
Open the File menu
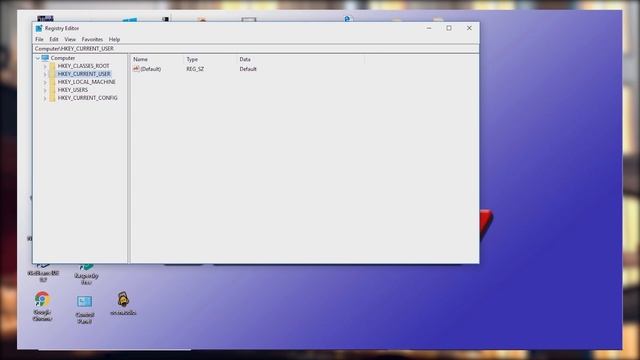click(x=39, y=40)
